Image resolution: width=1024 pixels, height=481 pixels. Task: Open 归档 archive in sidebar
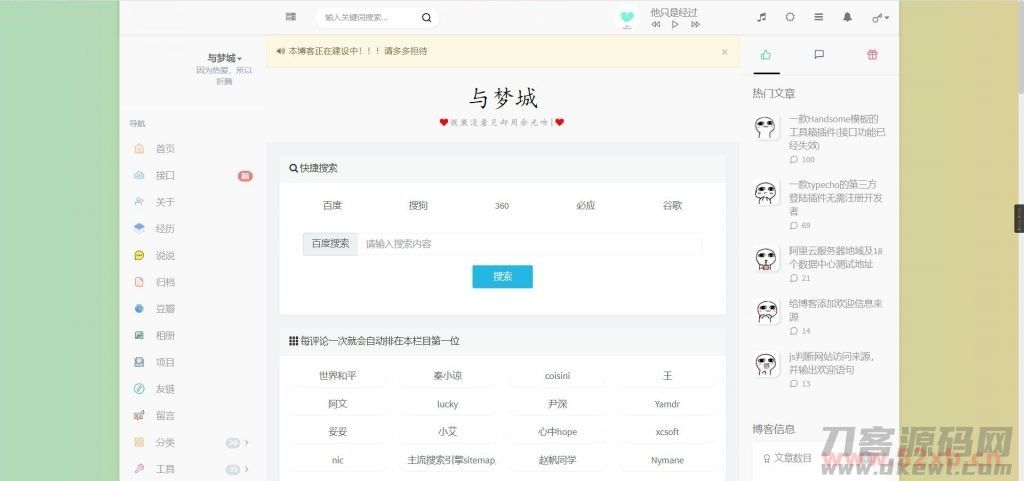(x=165, y=283)
